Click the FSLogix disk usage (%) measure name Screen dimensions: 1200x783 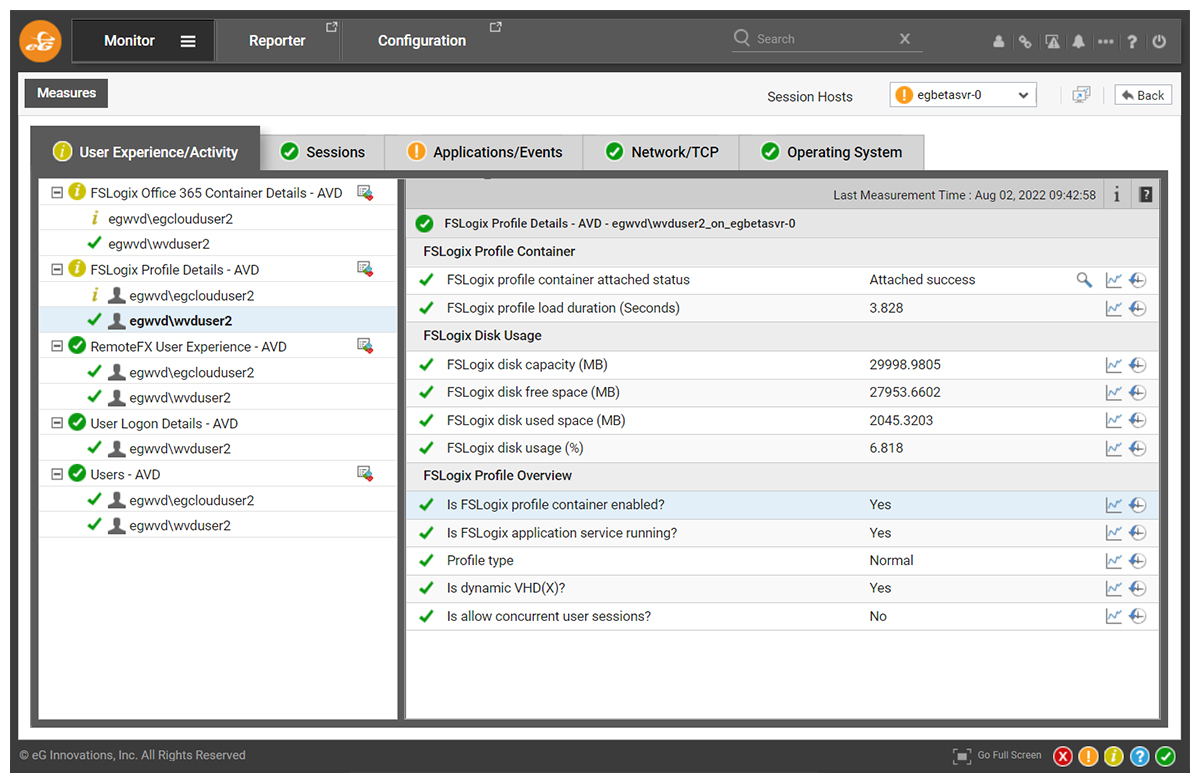point(515,449)
